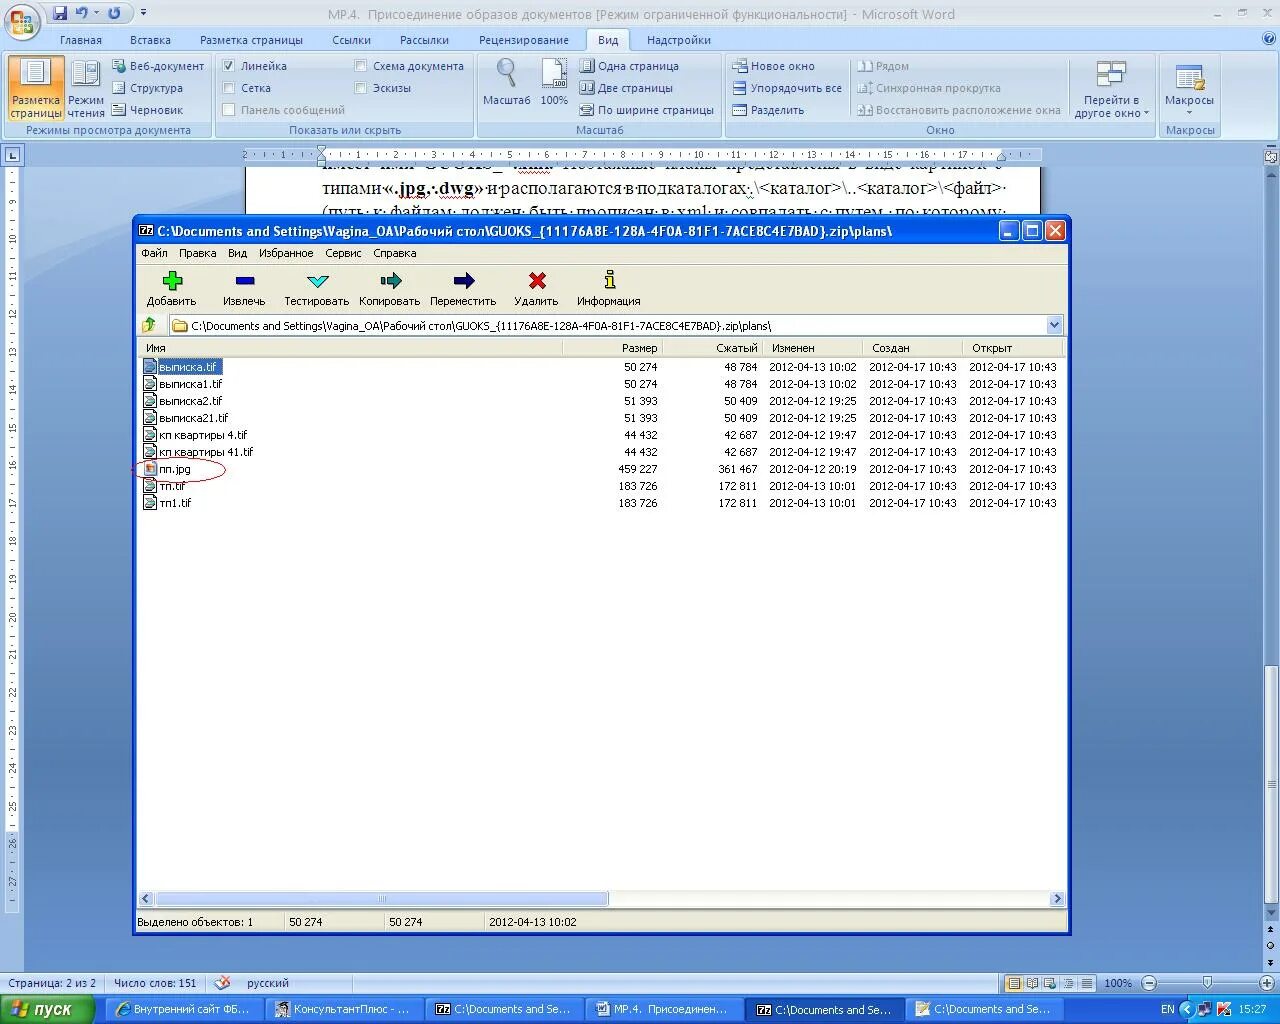Click Одна страница button

(x=629, y=66)
